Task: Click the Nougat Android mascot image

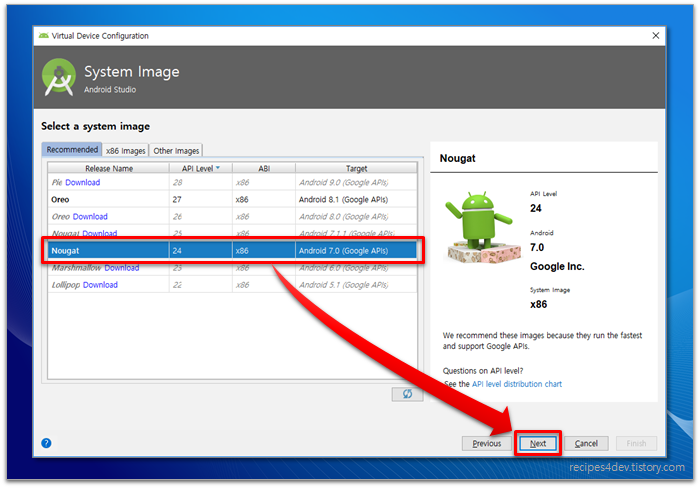Action: click(x=482, y=227)
